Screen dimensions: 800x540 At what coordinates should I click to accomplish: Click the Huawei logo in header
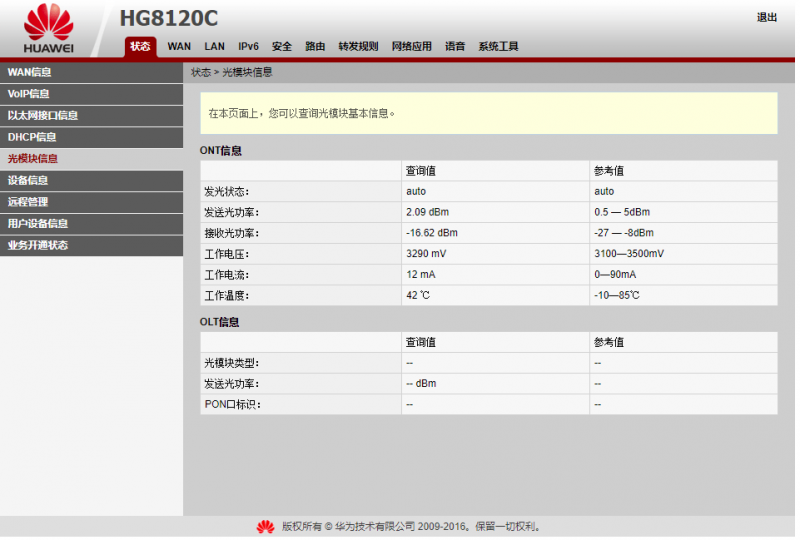(x=48, y=28)
